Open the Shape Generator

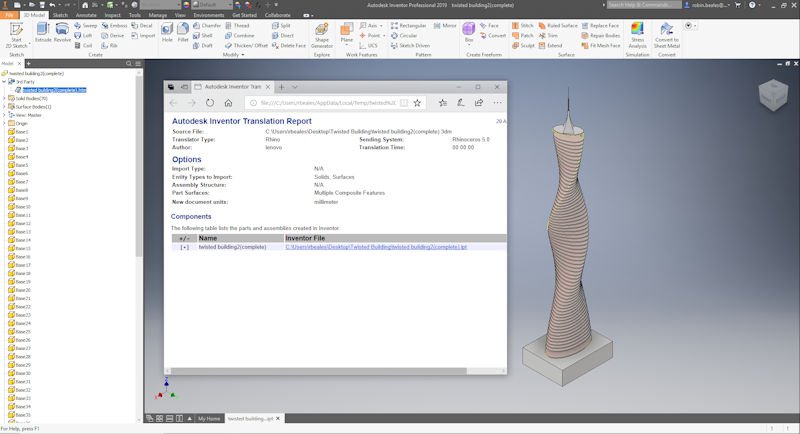[x=322, y=36]
